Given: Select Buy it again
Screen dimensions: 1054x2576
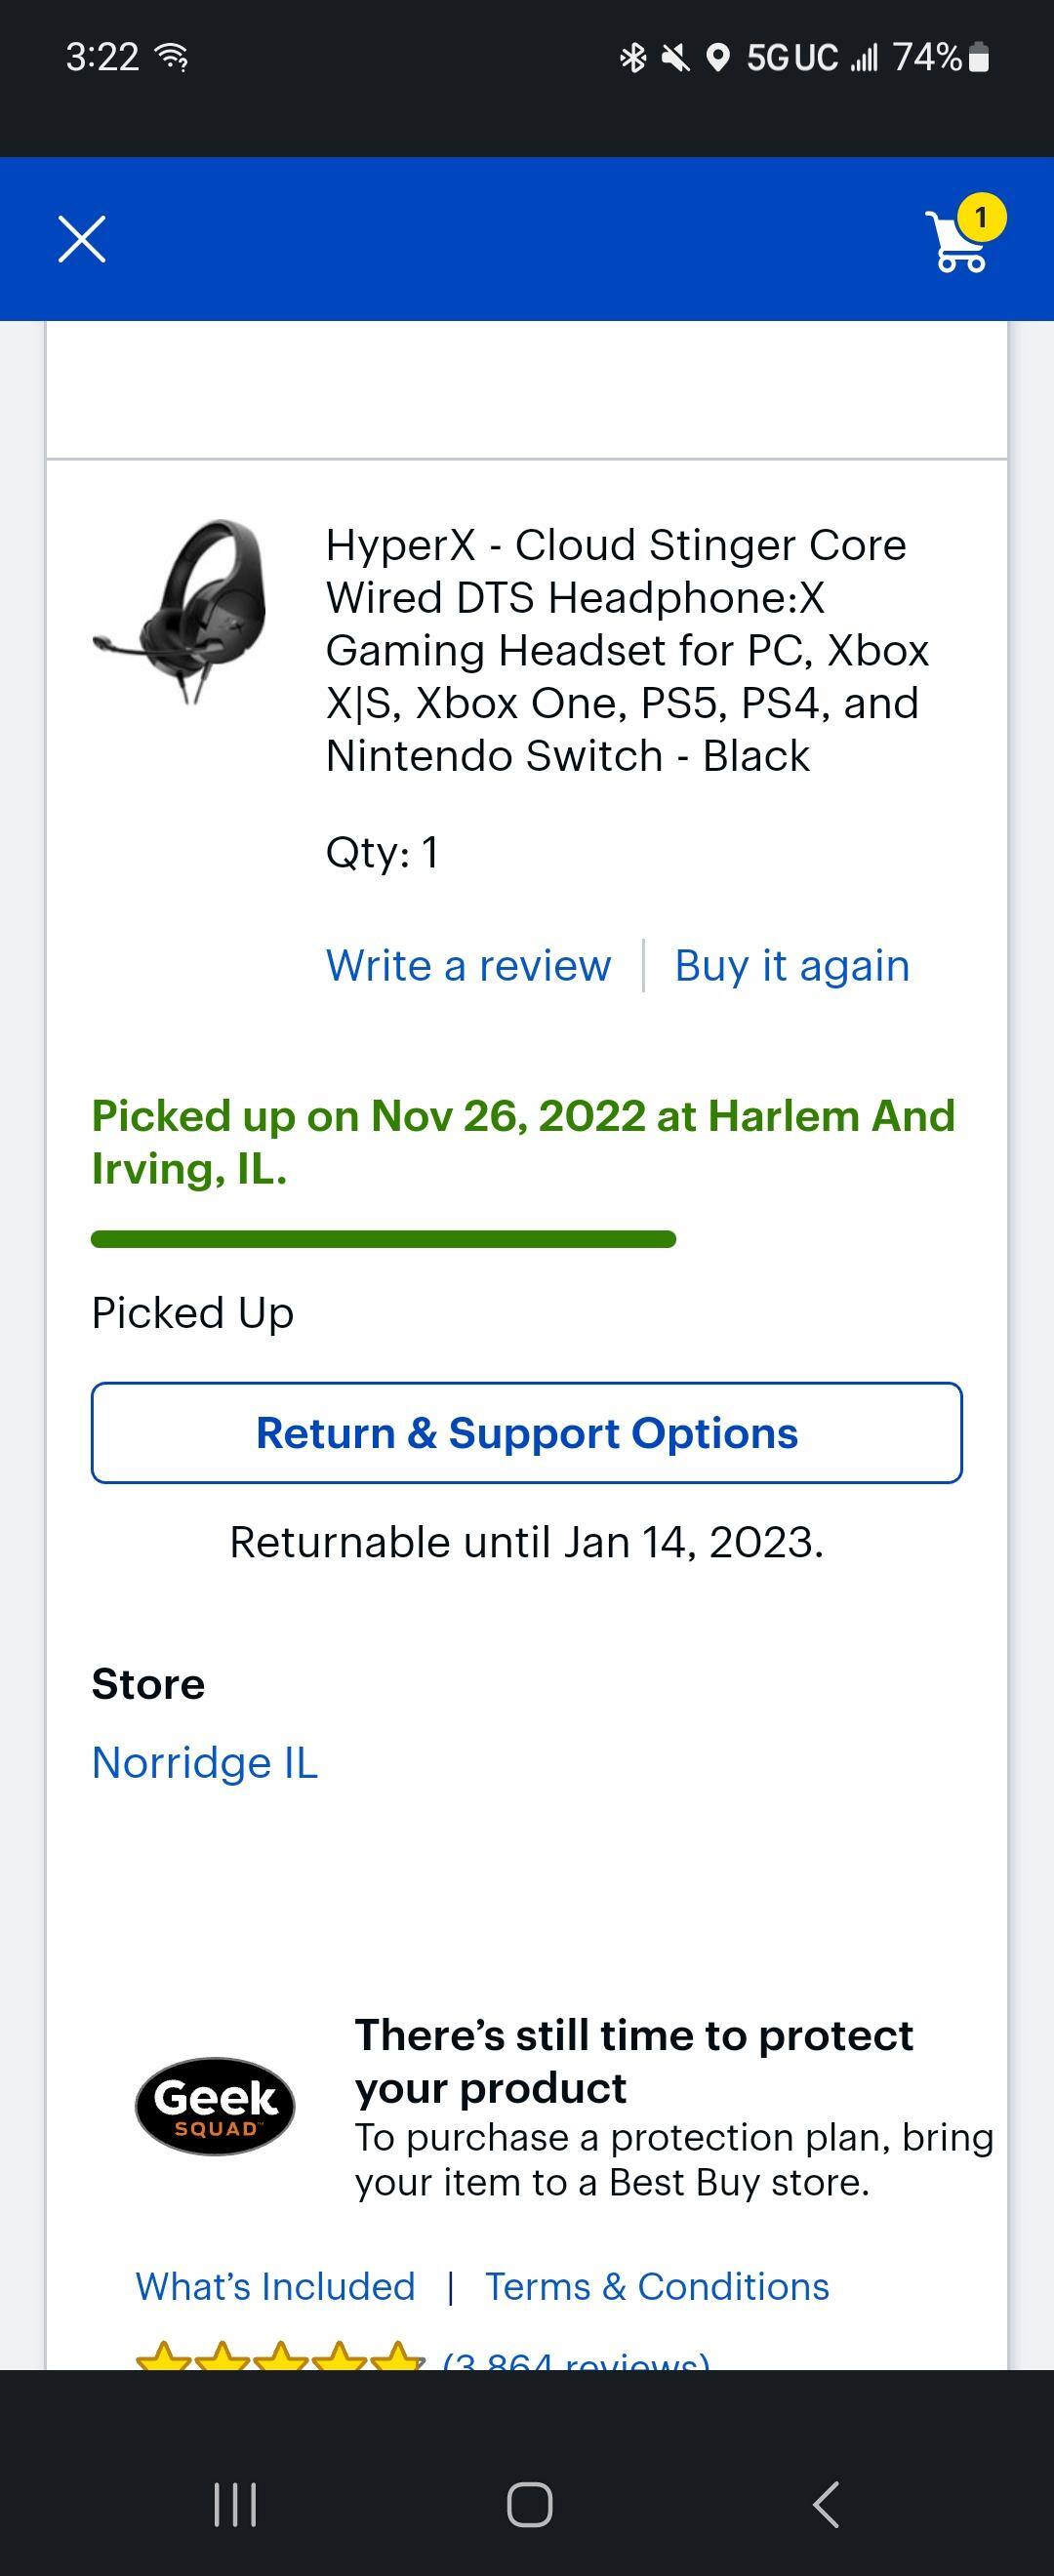Looking at the screenshot, I should tap(792, 964).
